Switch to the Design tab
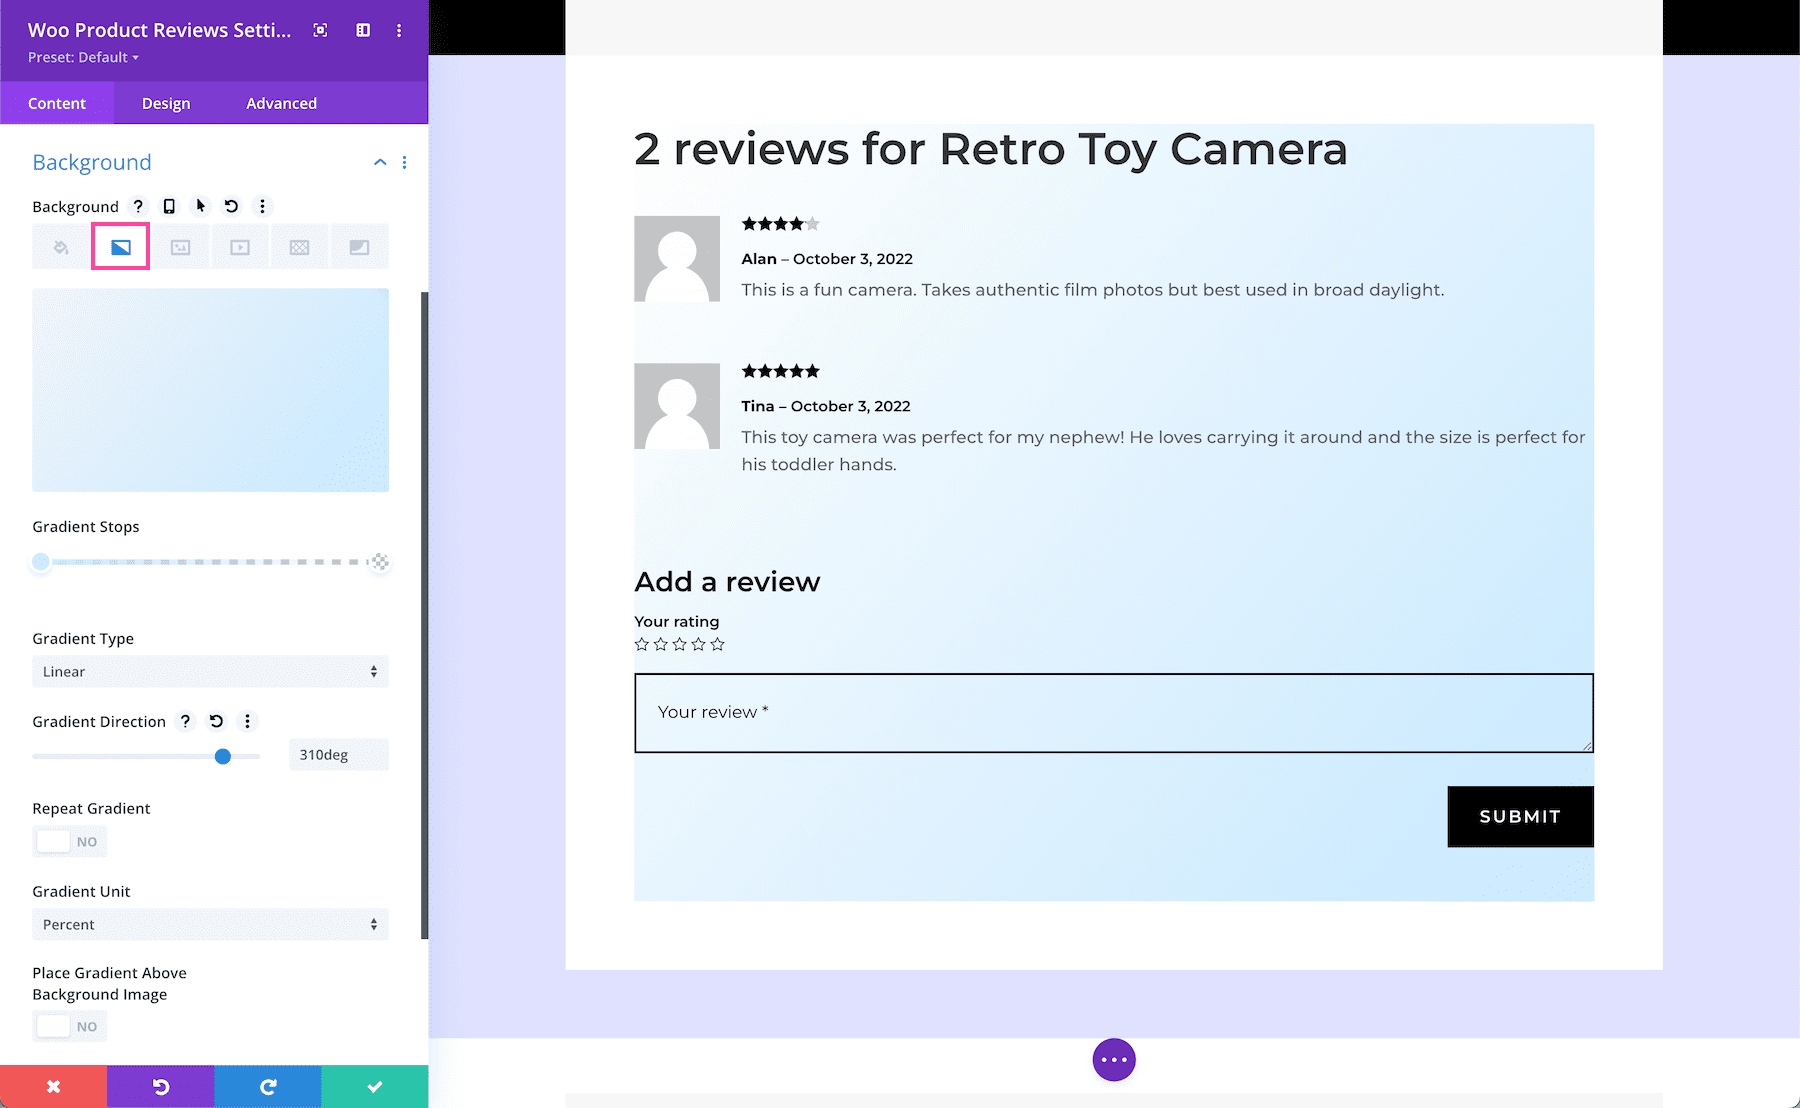 coord(166,103)
